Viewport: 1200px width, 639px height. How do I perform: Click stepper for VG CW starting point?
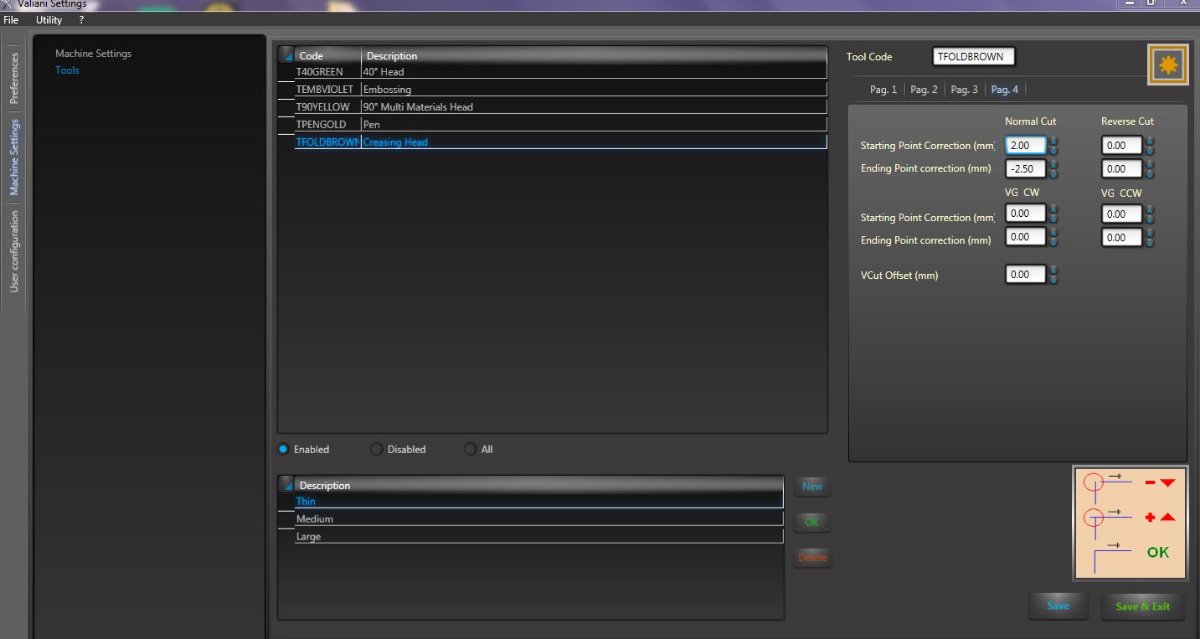coord(1053,214)
